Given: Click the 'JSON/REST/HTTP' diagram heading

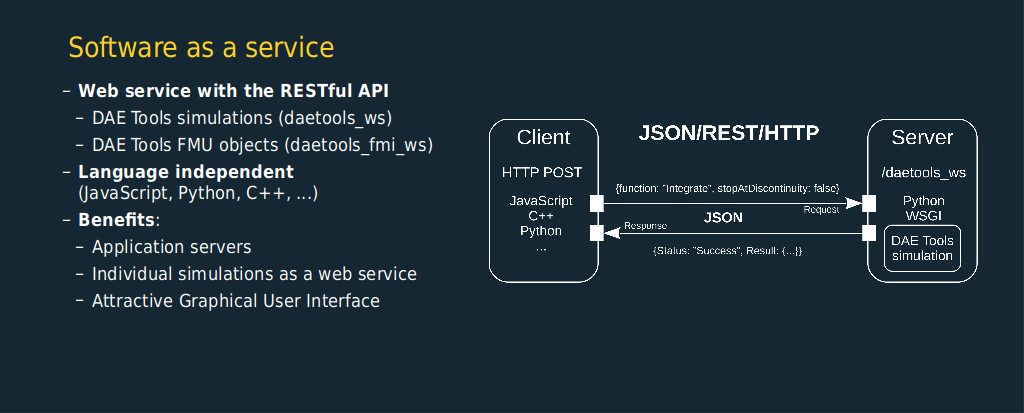Looking at the screenshot, I should tap(728, 133).
